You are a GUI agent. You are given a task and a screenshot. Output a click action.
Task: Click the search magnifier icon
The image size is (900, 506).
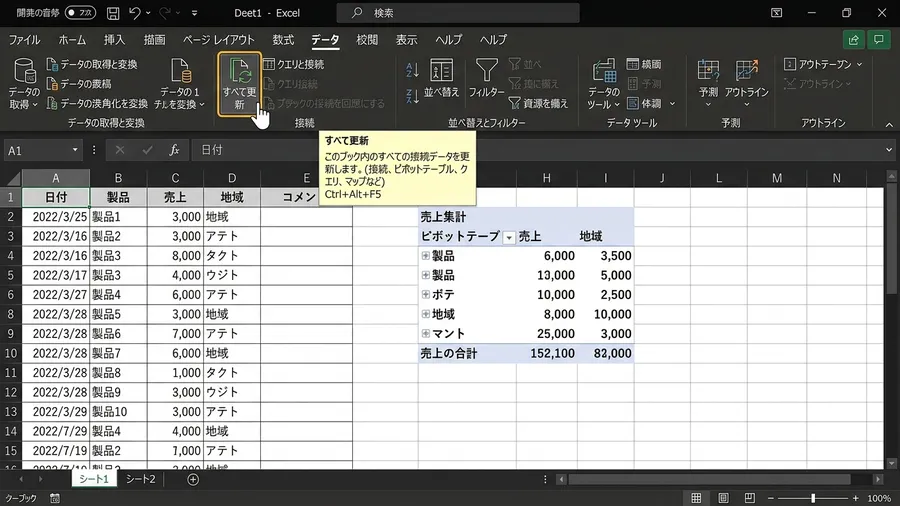(x=357, y=13)
